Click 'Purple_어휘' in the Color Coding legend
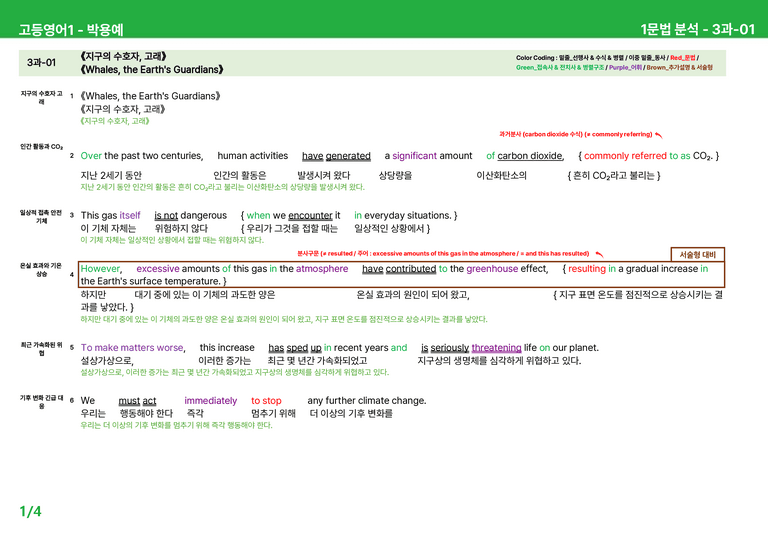This screenshot has width=768, height=543. [x=625, y=68]
